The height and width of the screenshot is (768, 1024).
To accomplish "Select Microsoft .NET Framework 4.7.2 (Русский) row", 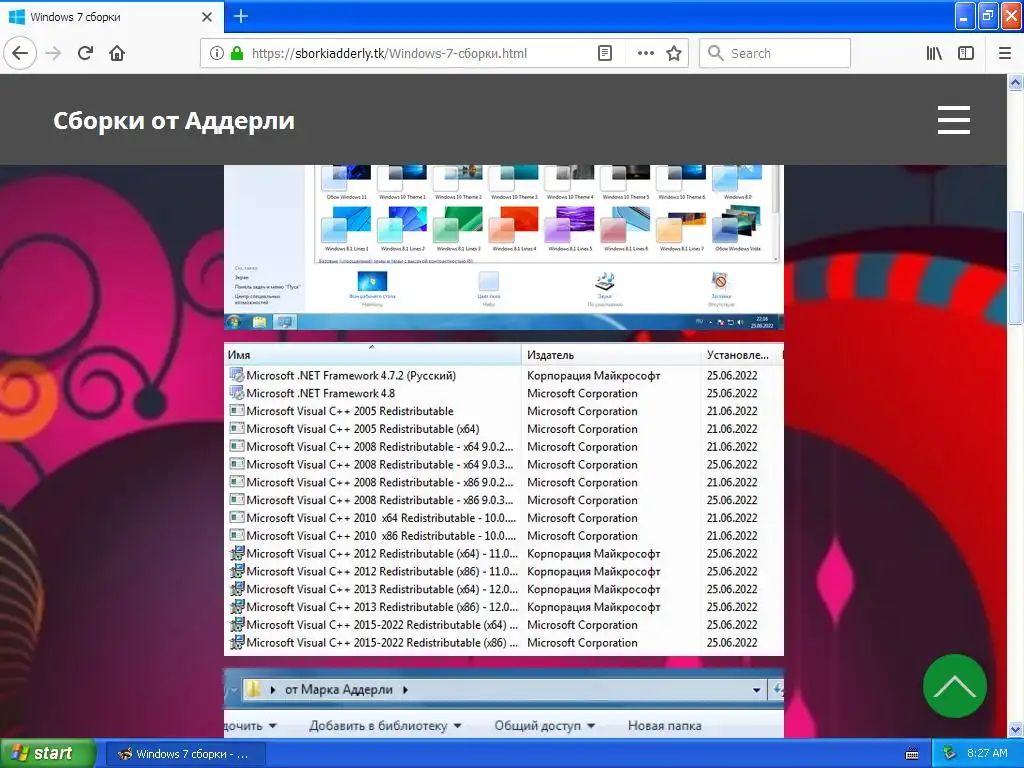I will click(x=504, y=376).
